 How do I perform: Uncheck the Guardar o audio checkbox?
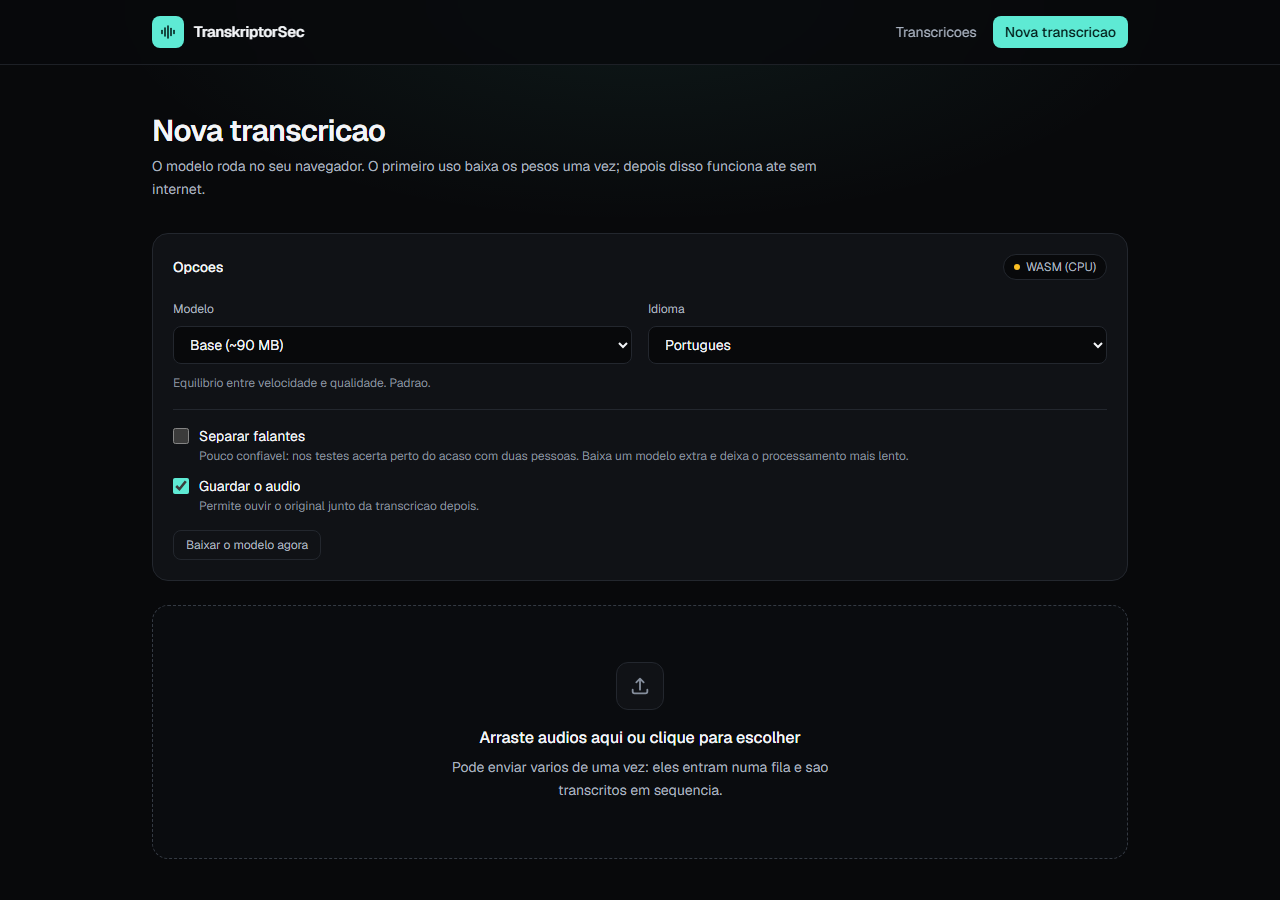181,486
